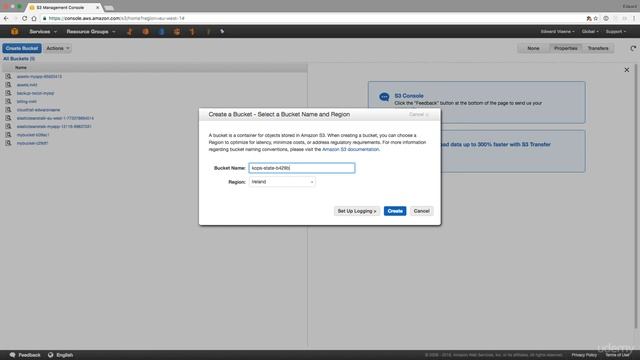Open the Services dropdown menu
Viewport: 640px width, 360px height.
[x=43, y=31]
